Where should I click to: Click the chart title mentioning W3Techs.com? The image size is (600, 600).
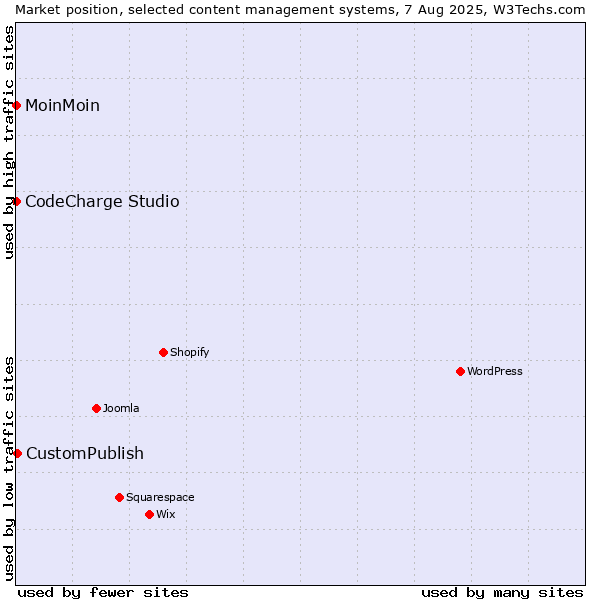pos(300,10)
